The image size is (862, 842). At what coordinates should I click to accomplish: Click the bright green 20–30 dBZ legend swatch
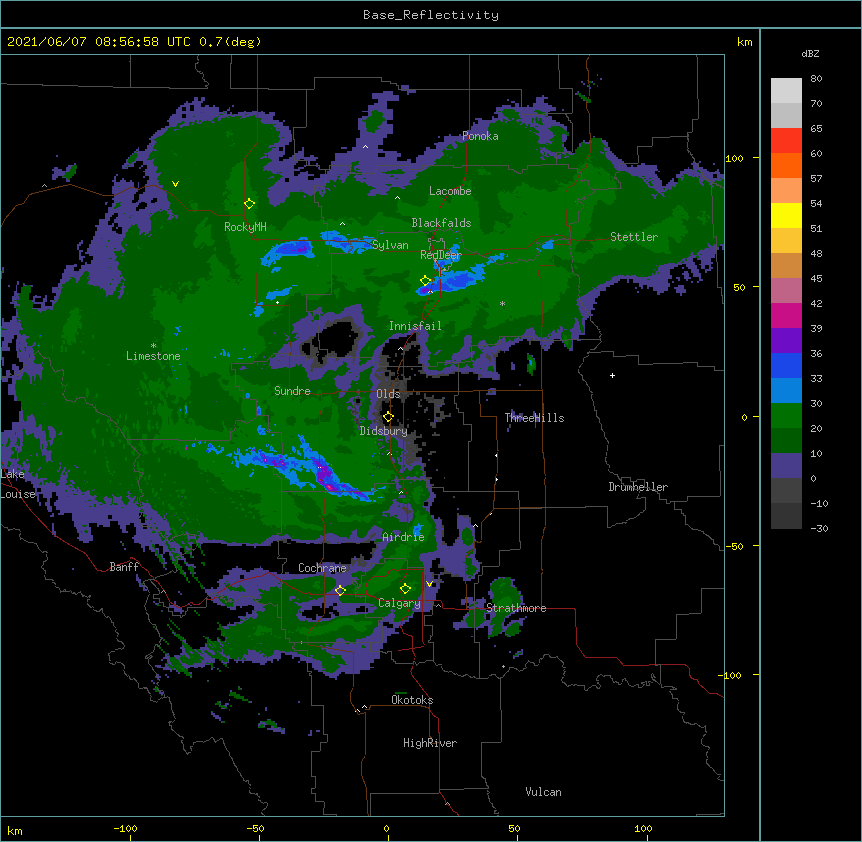pyautogui.click(x=786, y=416)
